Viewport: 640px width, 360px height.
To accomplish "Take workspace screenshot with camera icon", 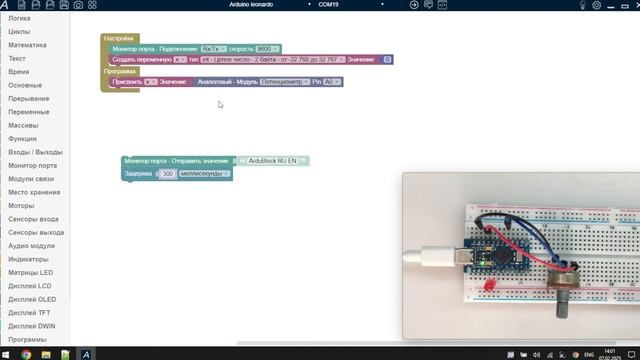I will tap(78, 5).
